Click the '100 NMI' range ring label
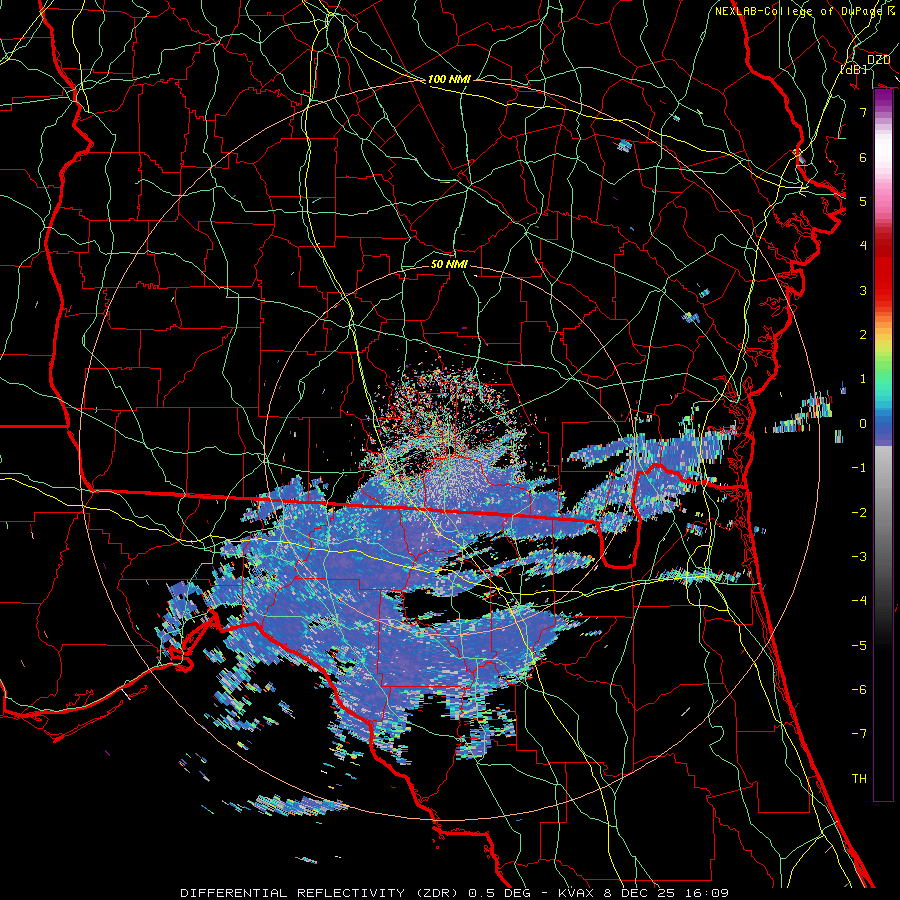The width and height of the screenshot is (900, 900). pos(449,79)
